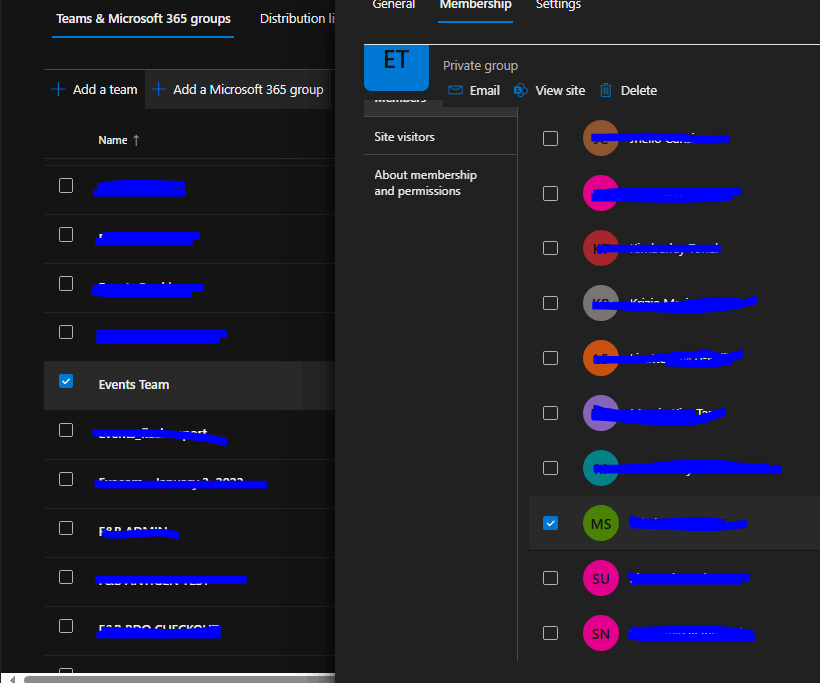Image resolution: width=820 pixels, height=683 pixels.
Task: Uncheck the Events Team checkbox
Action: pyautogui.click(x=66, y=381)
